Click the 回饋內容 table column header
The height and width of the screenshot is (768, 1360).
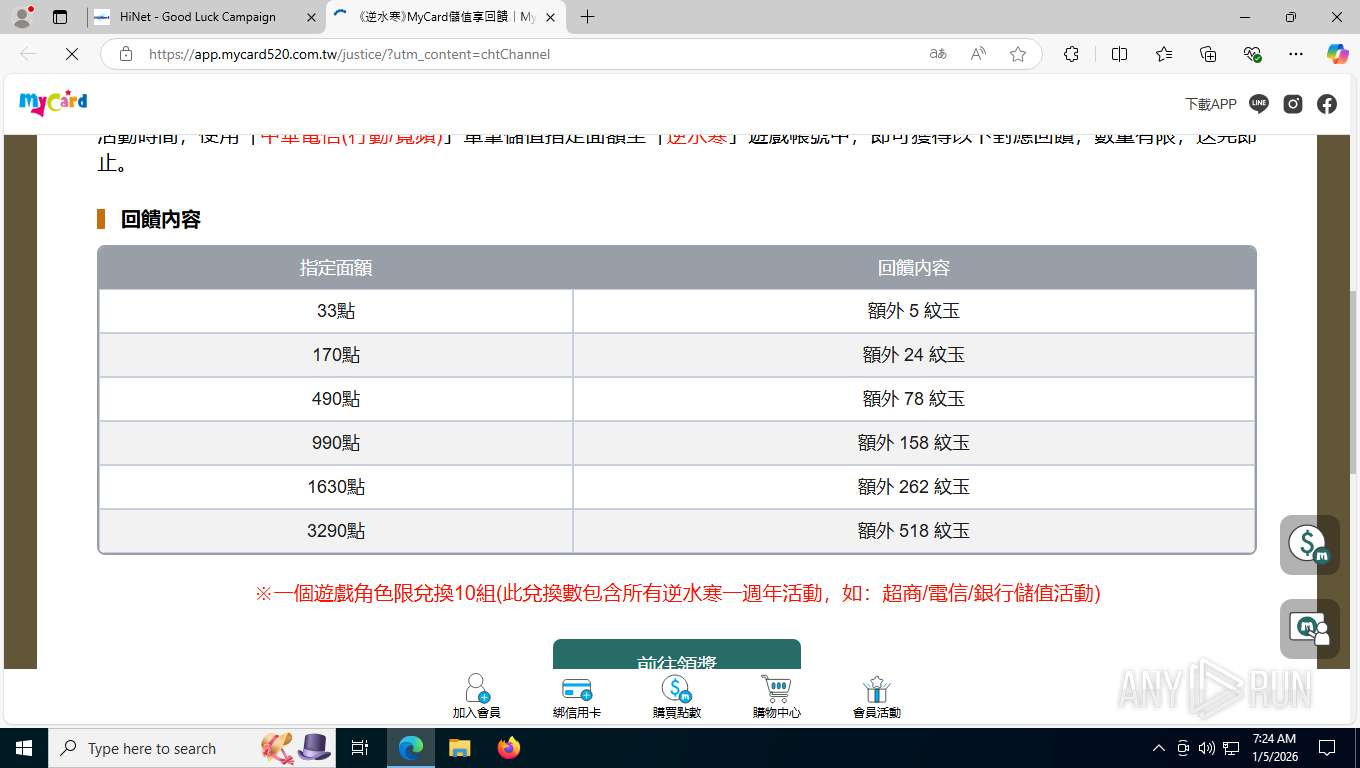coord(914,268)
